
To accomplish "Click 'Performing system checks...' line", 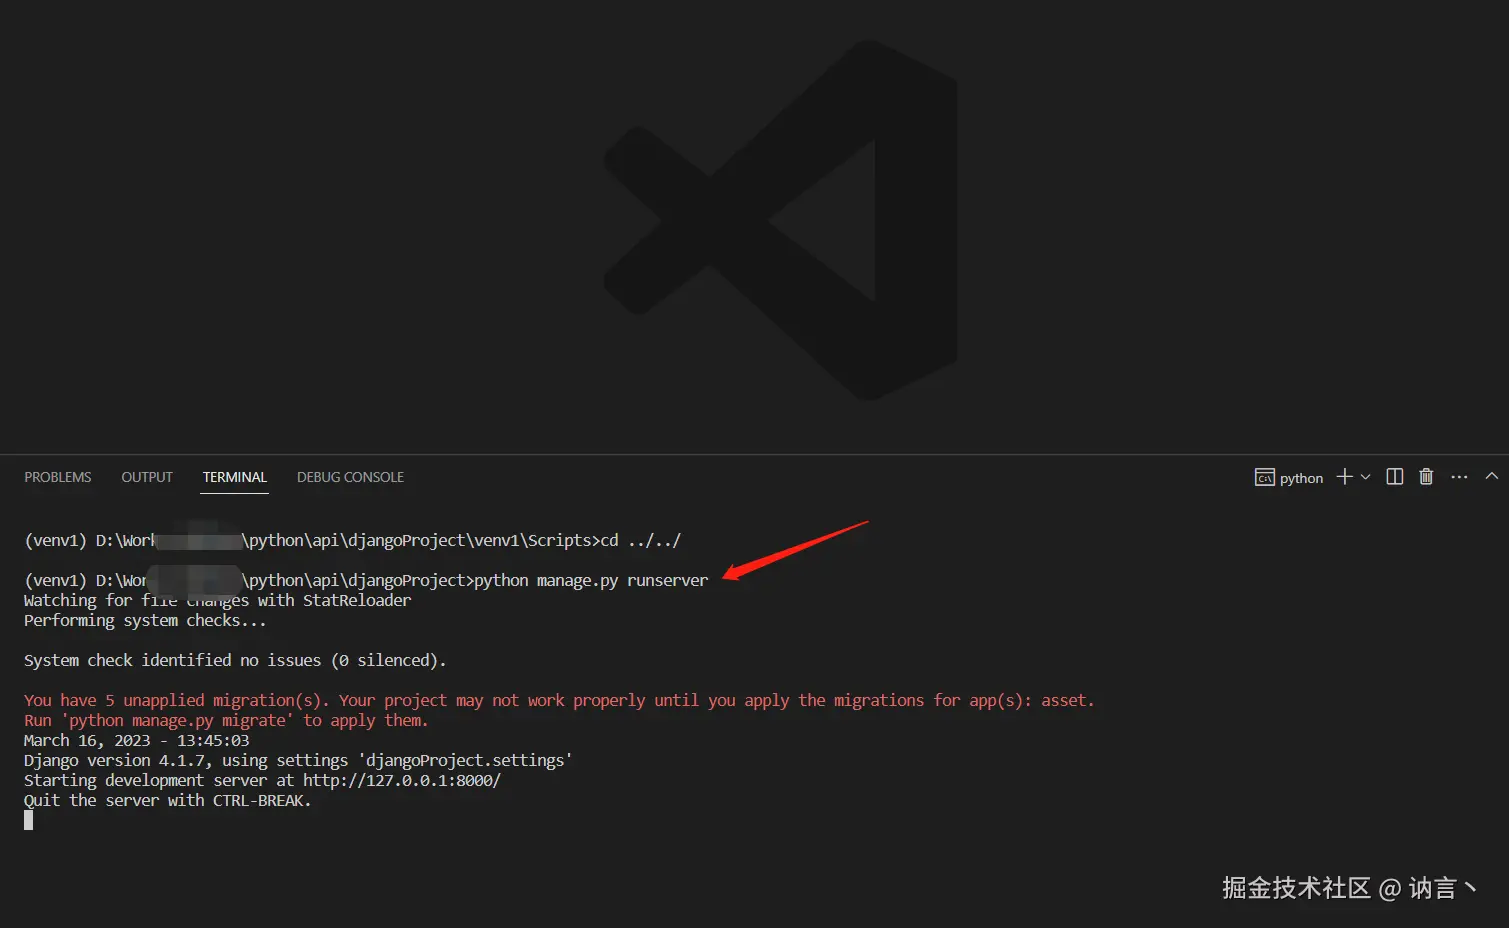I will pyautogui.click(x=145, y=620).
